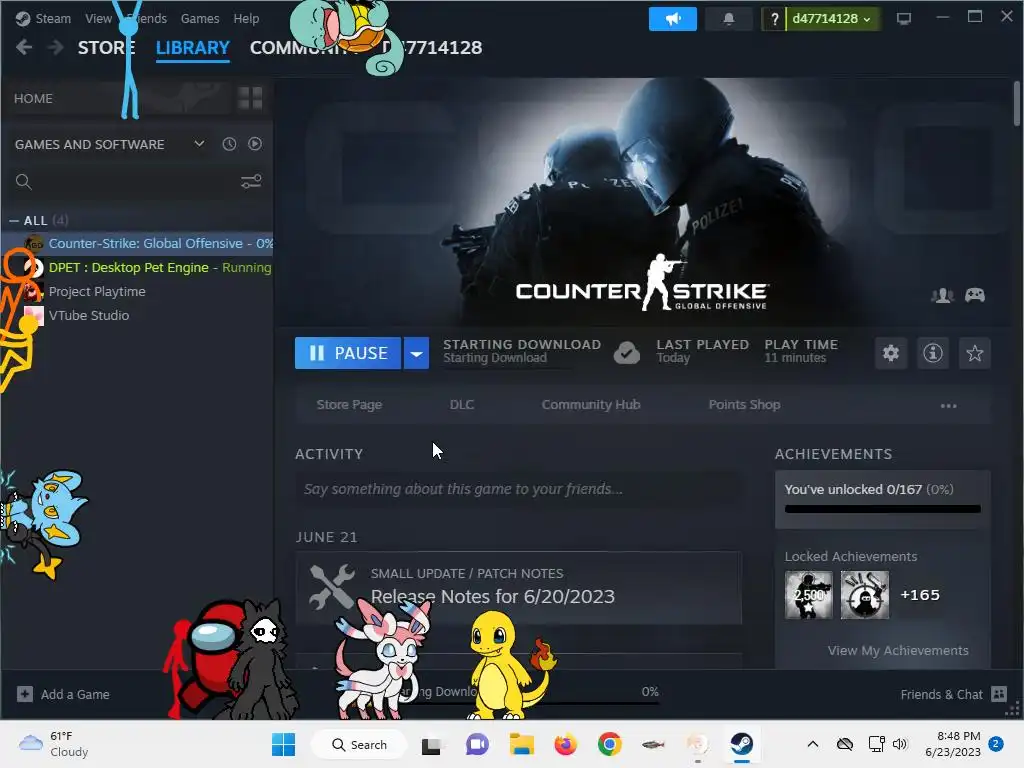Image resolution: width=1024 pixels, height=768 pixels.
Task: Click the Windows taskbar Search box
Action: (x=359, y=744)
